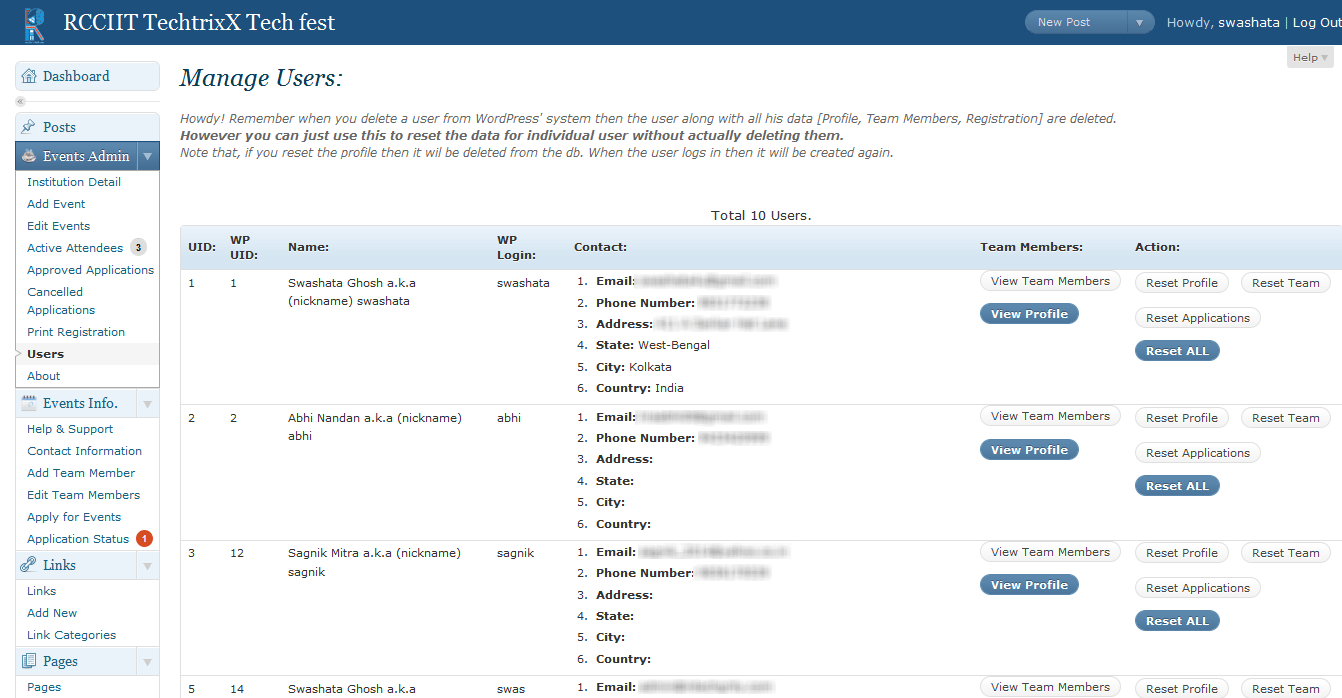Screen dimensions: 1342x698
Task: Open Approved Applications menu item
Action: 90,270
